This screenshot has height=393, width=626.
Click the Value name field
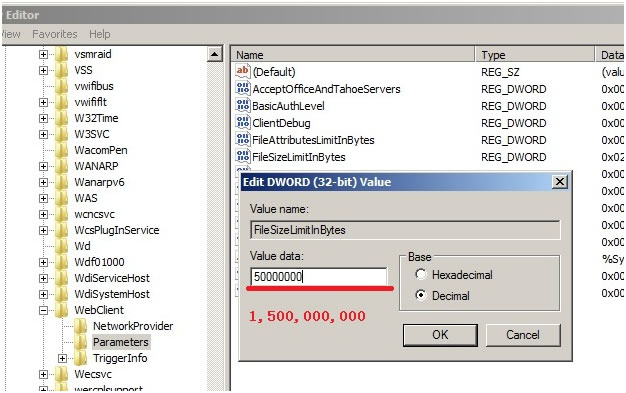(405, 230)
